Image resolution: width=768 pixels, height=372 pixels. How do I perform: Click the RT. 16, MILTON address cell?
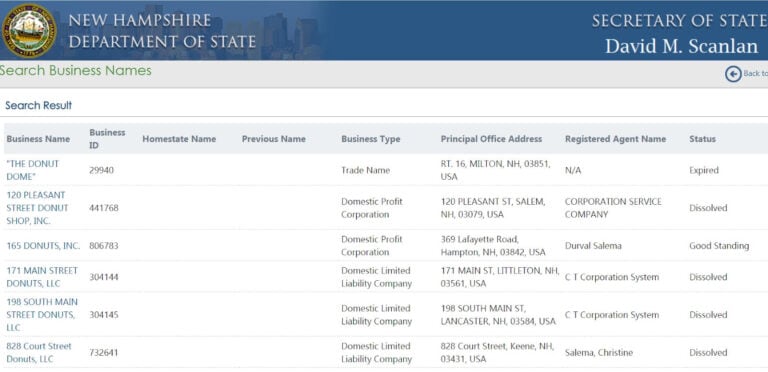pyautogui.click(x=495, y=170)
